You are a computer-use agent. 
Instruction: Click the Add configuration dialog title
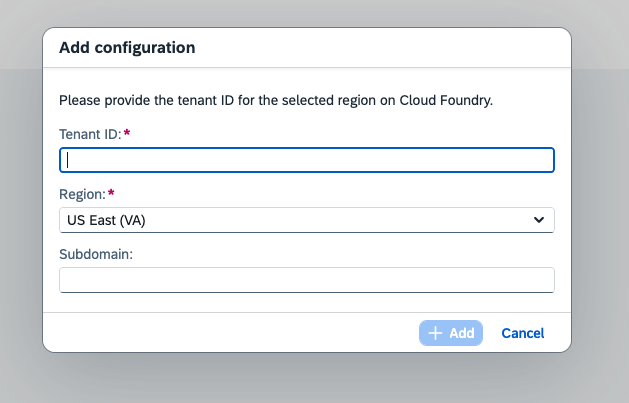(x=127, y=47)
